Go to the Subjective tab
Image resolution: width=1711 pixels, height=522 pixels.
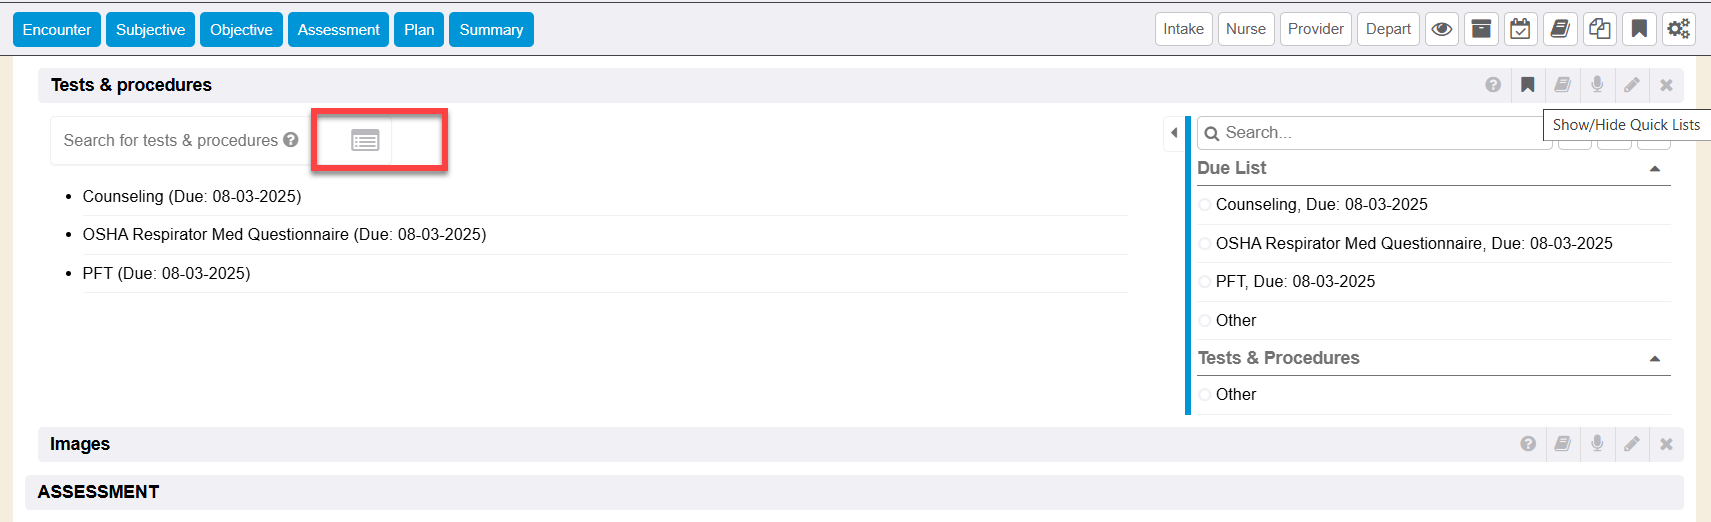tap(150, 29)
